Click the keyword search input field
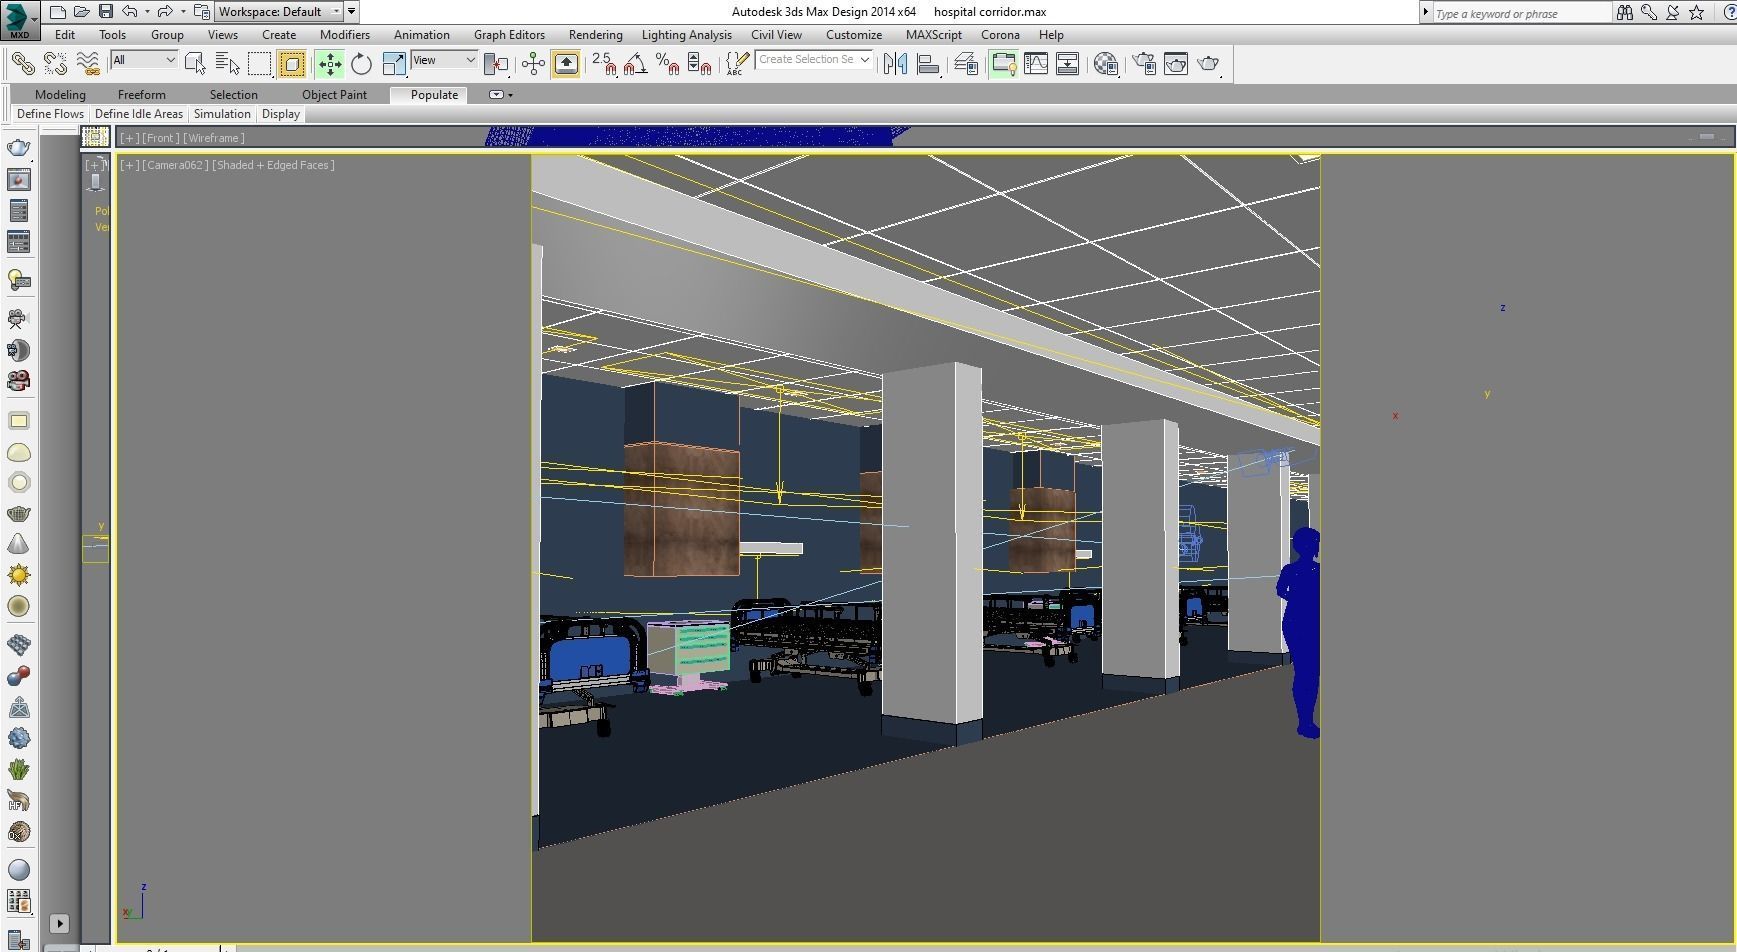This screenshot has height=952, width=1737. (1521, 13)
